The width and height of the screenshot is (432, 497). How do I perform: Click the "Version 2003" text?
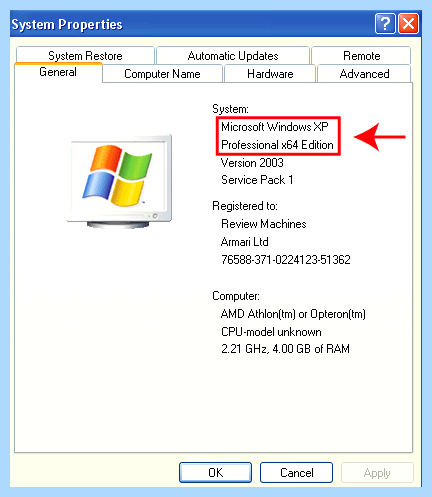252,163
